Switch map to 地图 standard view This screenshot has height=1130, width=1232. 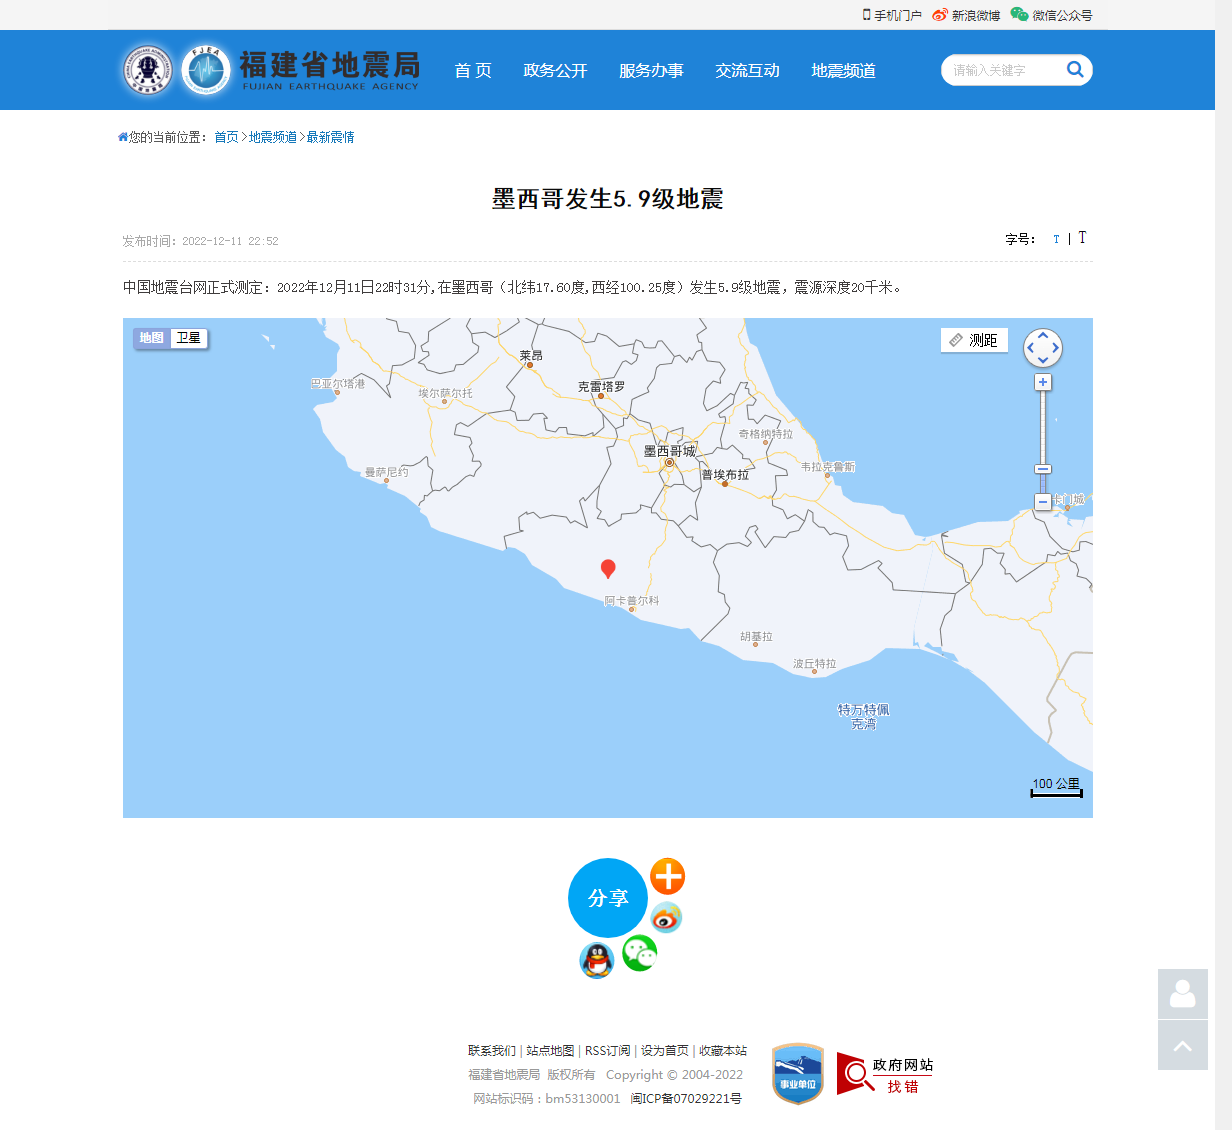click(x=152, y=338)
